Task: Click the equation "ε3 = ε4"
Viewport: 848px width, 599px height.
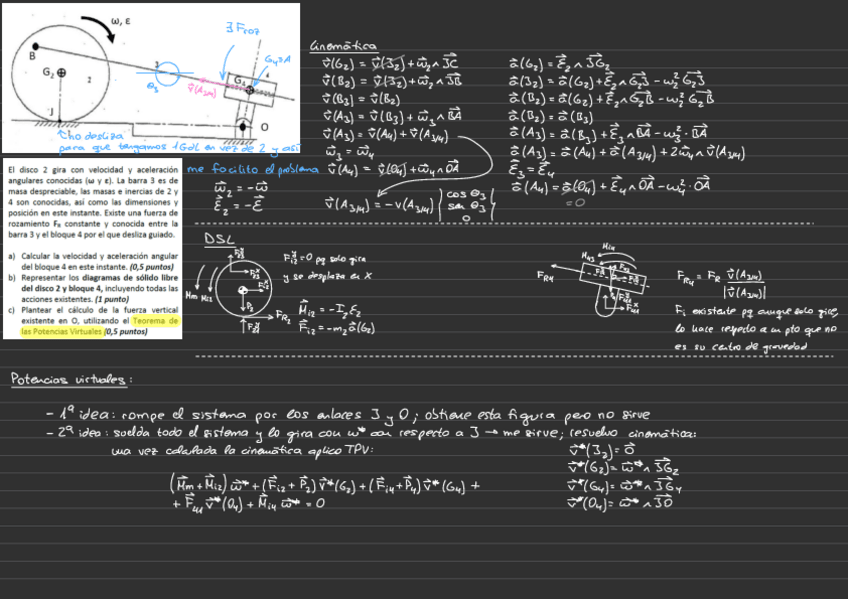Action: [x=531, y=170]
